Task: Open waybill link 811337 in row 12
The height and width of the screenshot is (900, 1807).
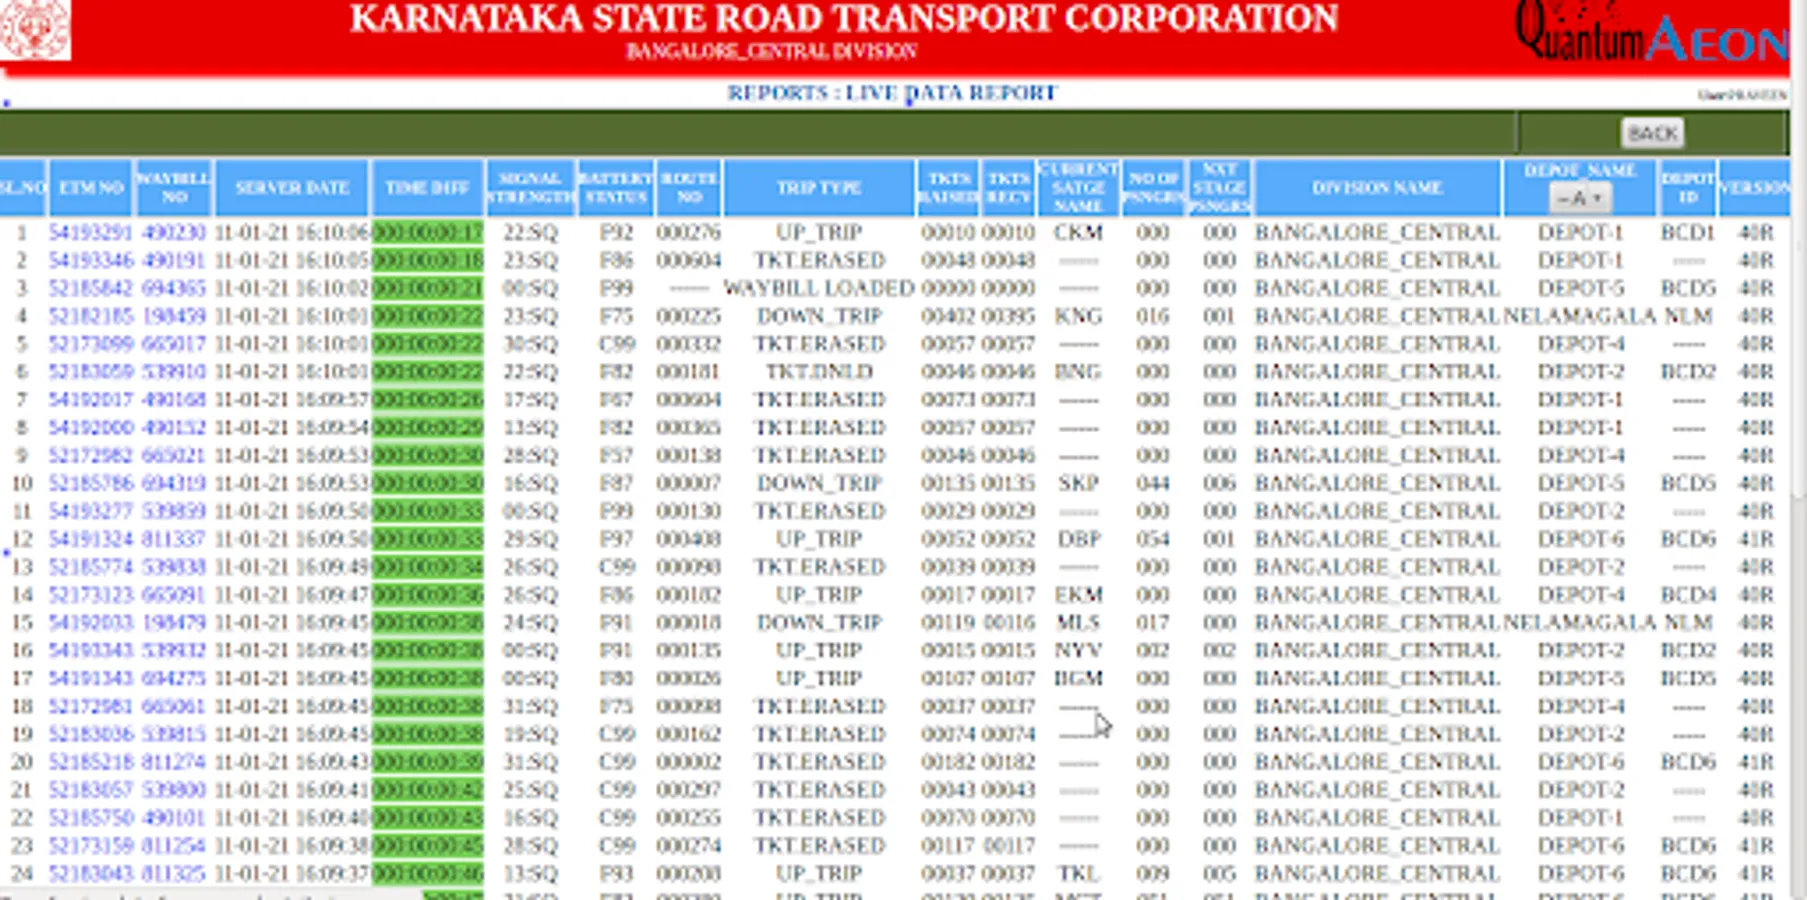Action: pos(173,540)
